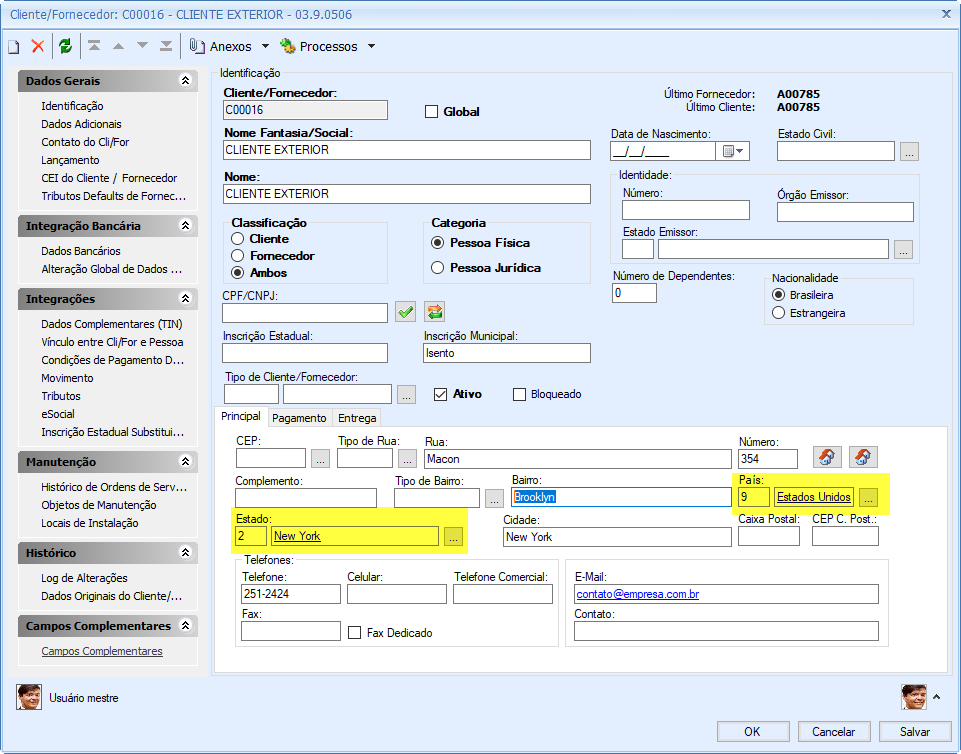This screenshot has width=961, height=754.
Task: Open Estado Emissor lookup ellipsis button
Action: click(x=903, y=249)
